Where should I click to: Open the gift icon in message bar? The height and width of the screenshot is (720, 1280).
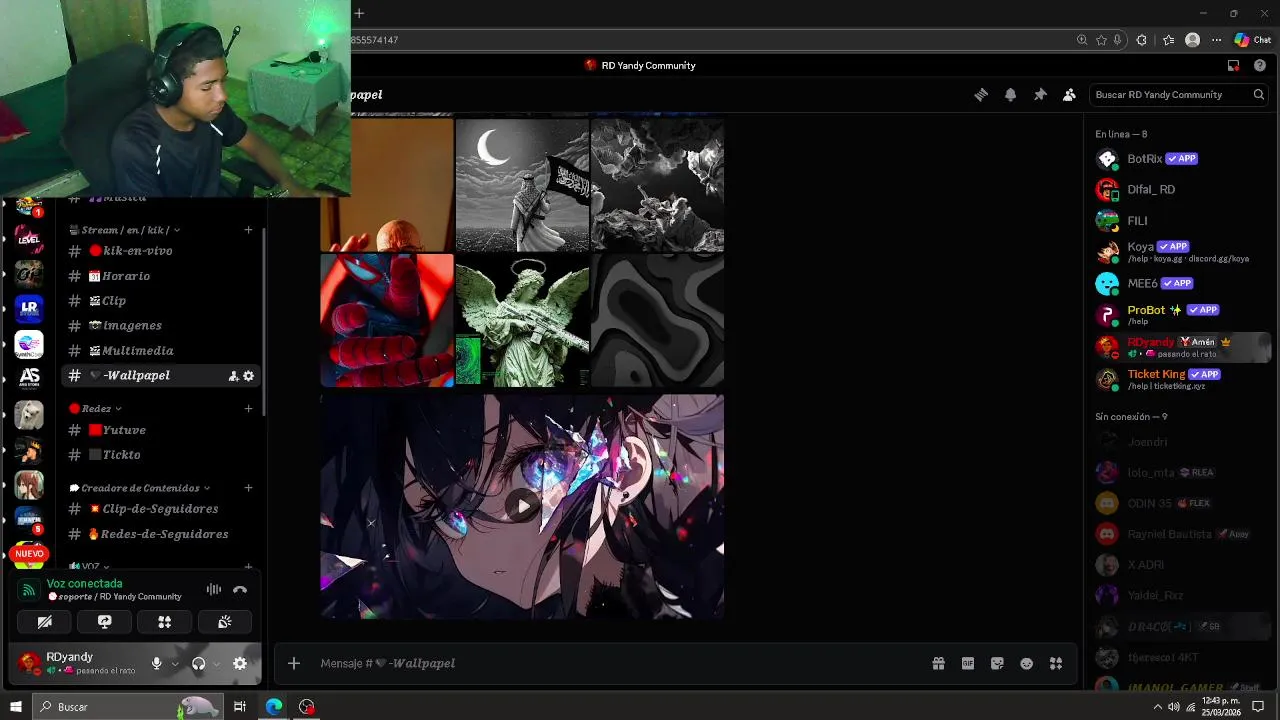tap(938, 663)
